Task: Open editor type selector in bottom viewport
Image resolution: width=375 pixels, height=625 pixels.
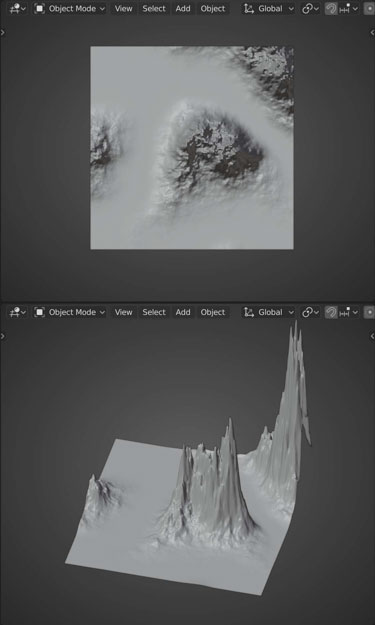Action: (x=18, y=312)
